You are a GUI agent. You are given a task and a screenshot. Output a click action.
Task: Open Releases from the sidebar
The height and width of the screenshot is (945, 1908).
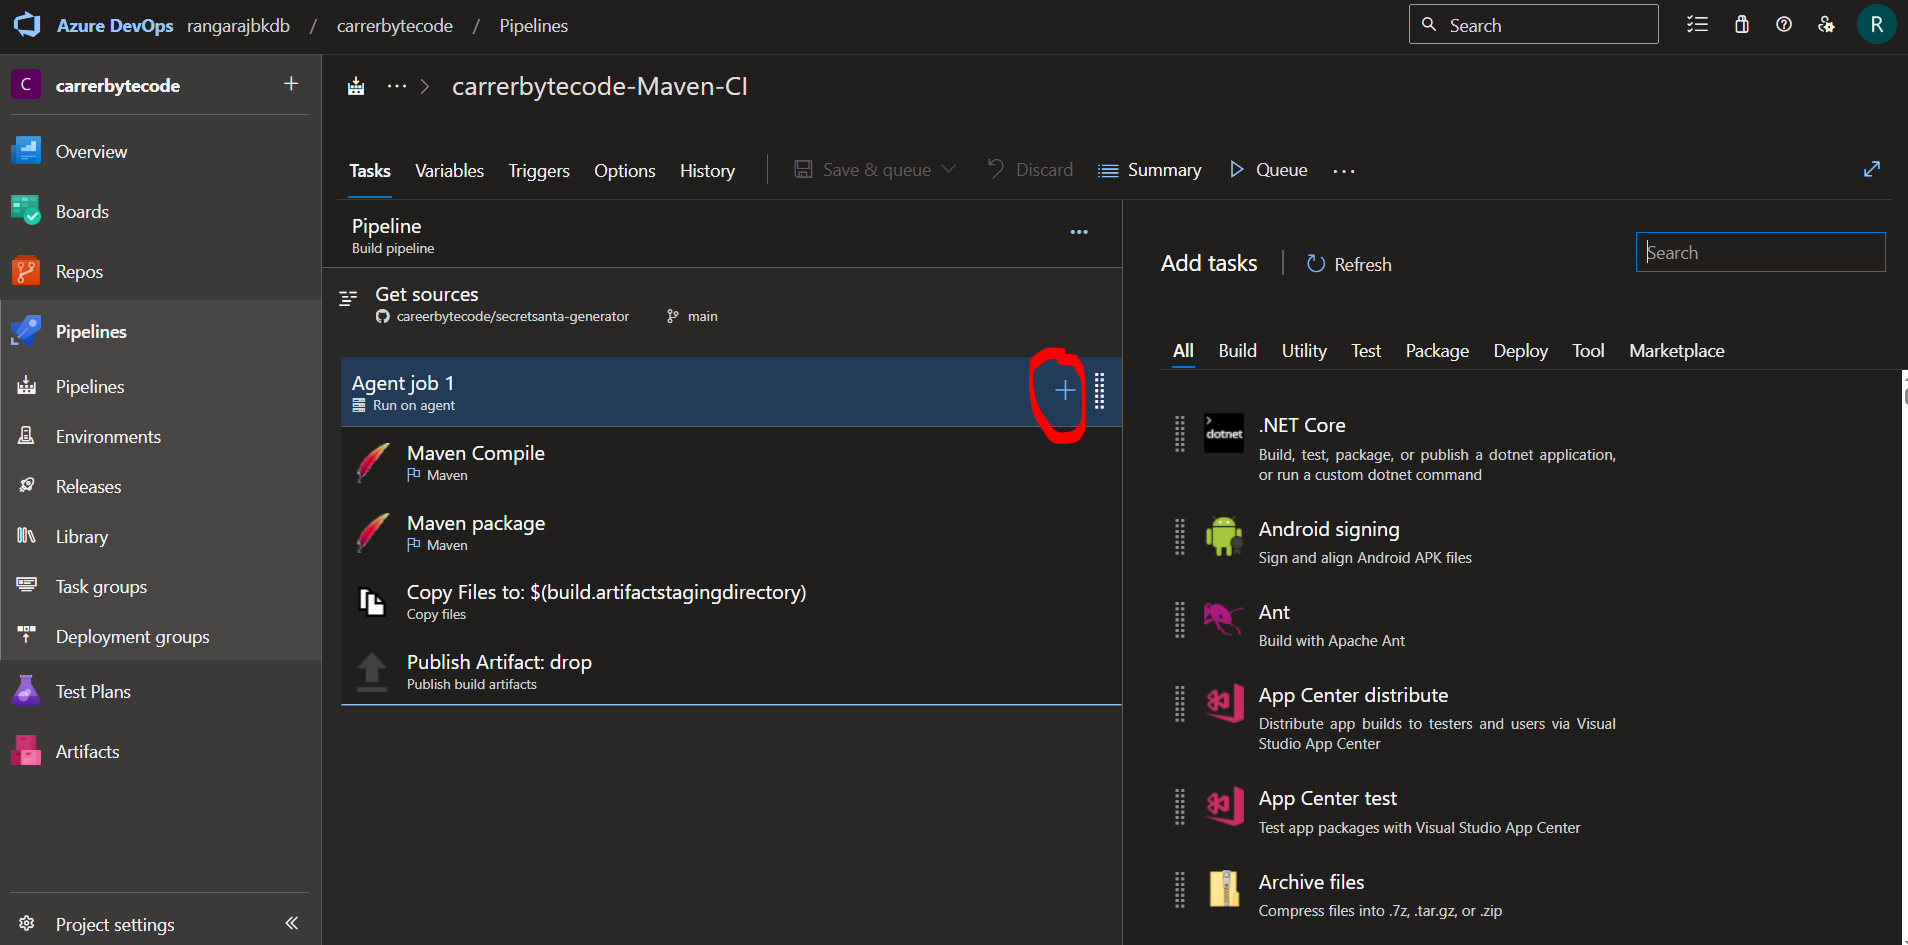pos(88,486)
